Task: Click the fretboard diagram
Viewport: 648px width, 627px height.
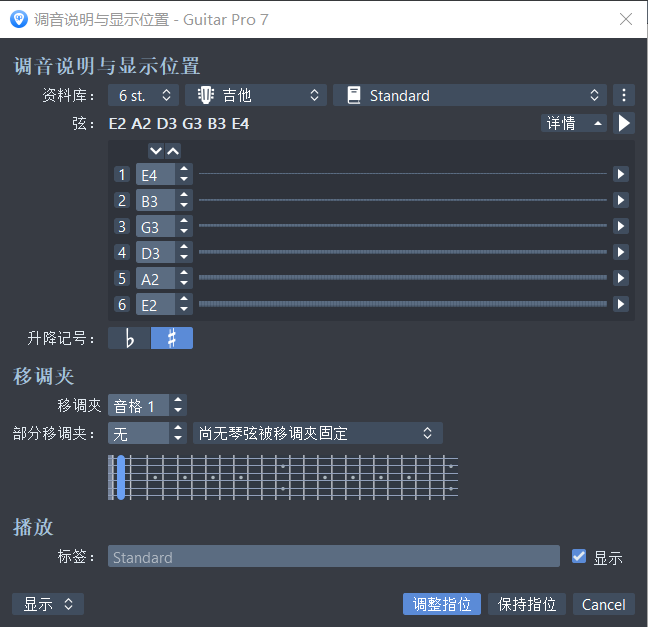Action: 283,477
